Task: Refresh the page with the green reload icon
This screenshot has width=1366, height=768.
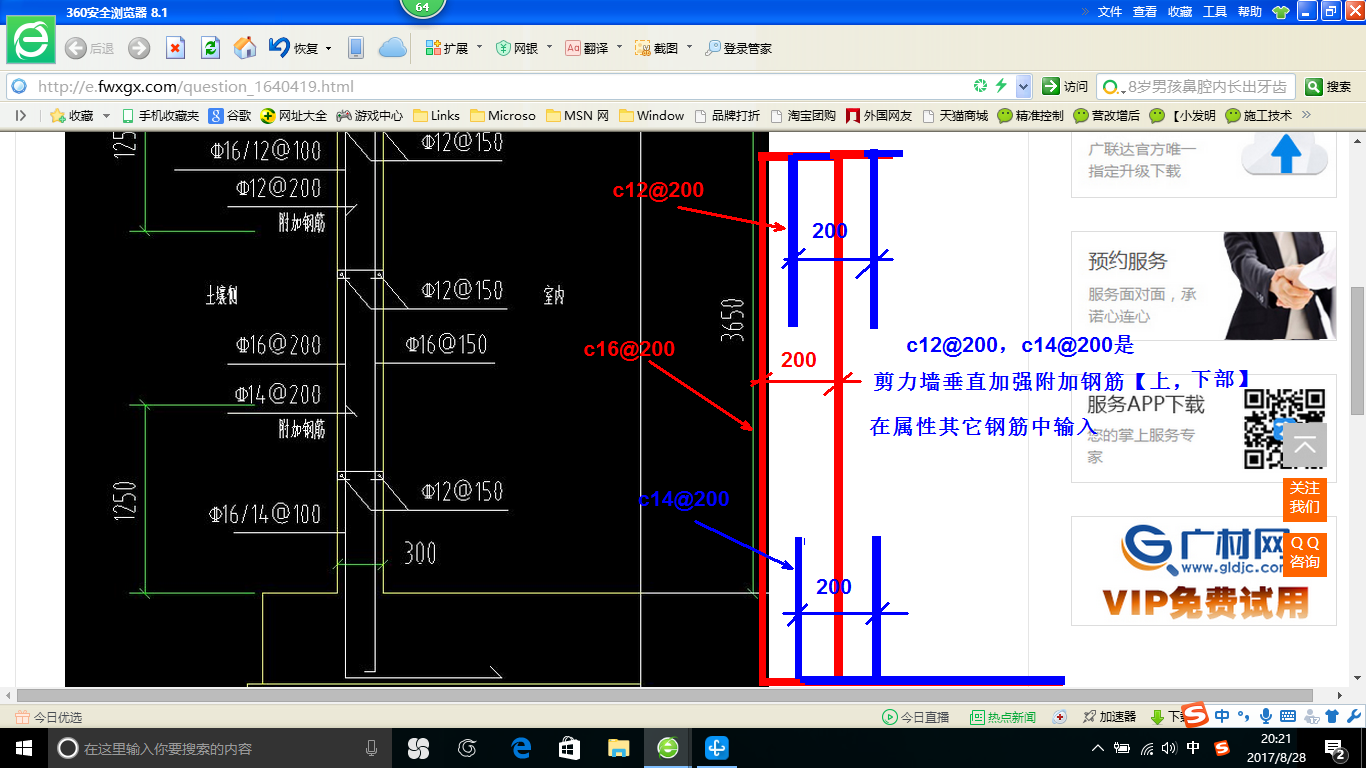Action: pos(210,48)
